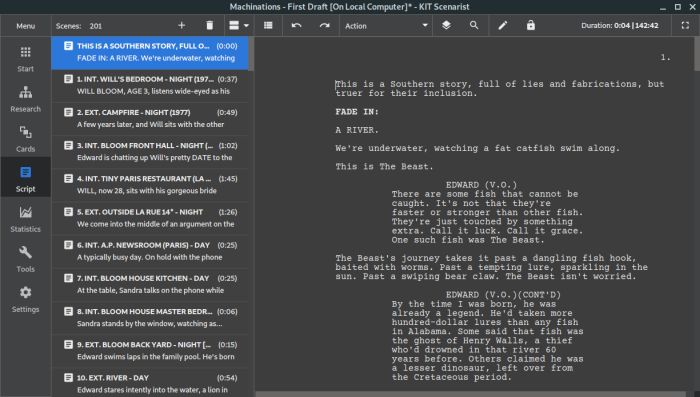Screen dimensions: 700x397
Task: Open the view mode dropdown arrow
Action: [246, 26]
